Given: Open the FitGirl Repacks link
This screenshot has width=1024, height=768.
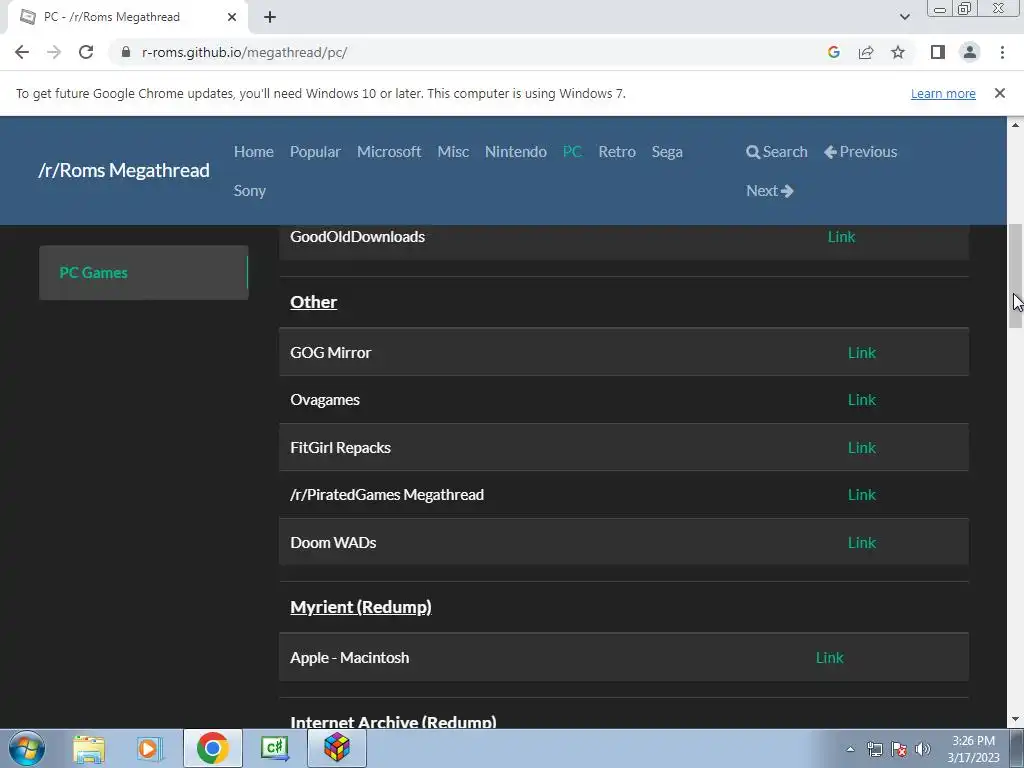Looking at the screenshot, I should click(861, 447).
